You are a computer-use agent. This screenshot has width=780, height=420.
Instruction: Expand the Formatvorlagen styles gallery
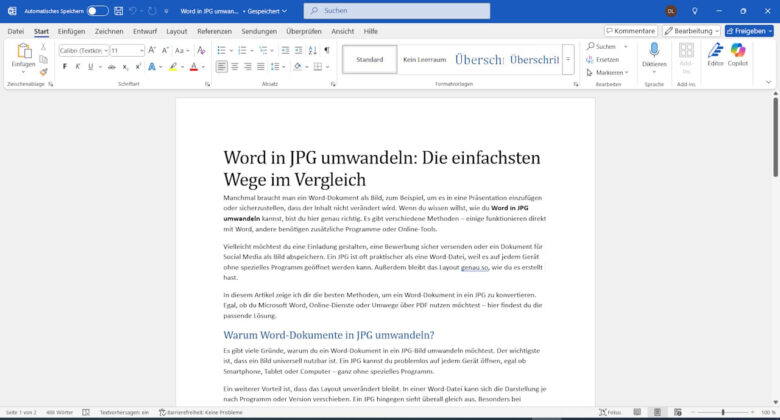tap(568, 59)
